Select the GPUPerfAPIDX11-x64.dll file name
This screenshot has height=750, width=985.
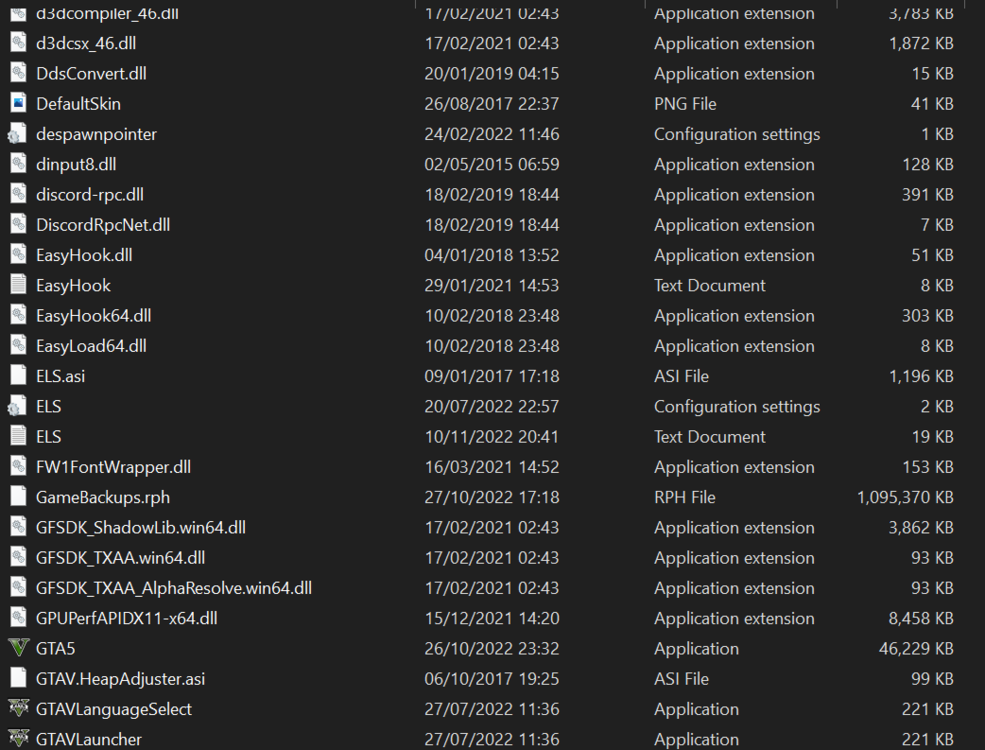tap(127, 618)
